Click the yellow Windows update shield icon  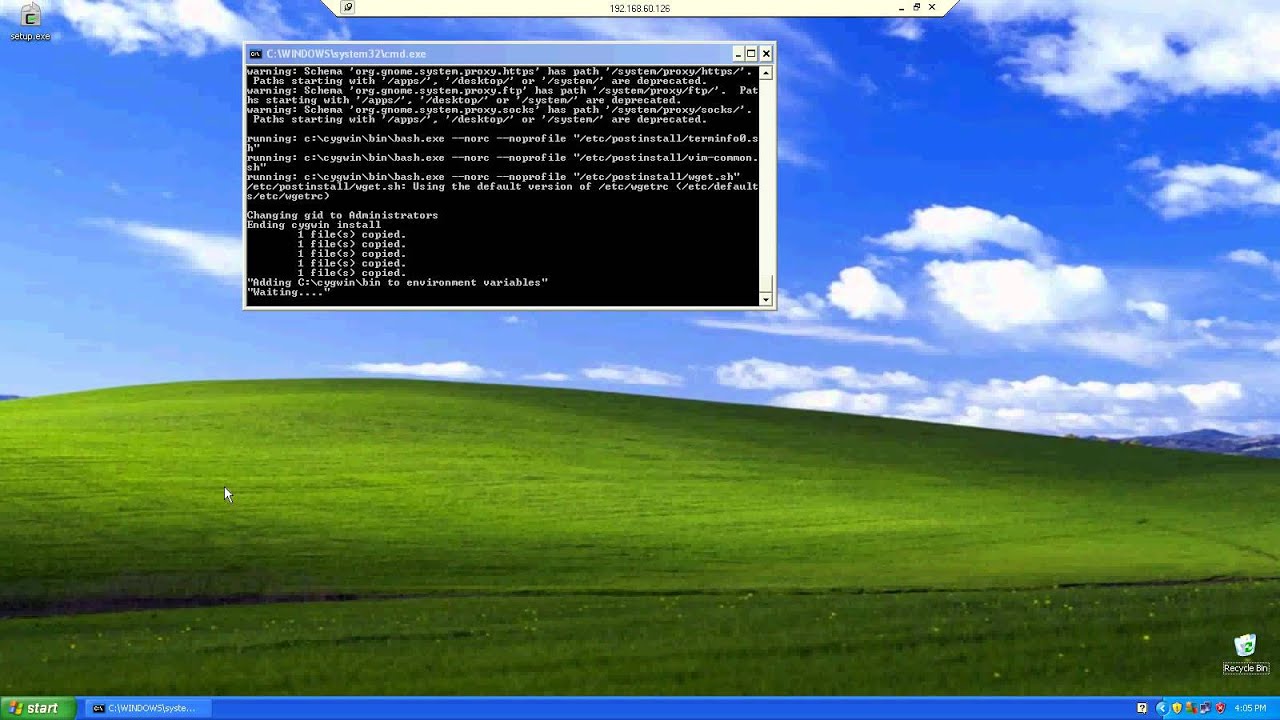1177,708
